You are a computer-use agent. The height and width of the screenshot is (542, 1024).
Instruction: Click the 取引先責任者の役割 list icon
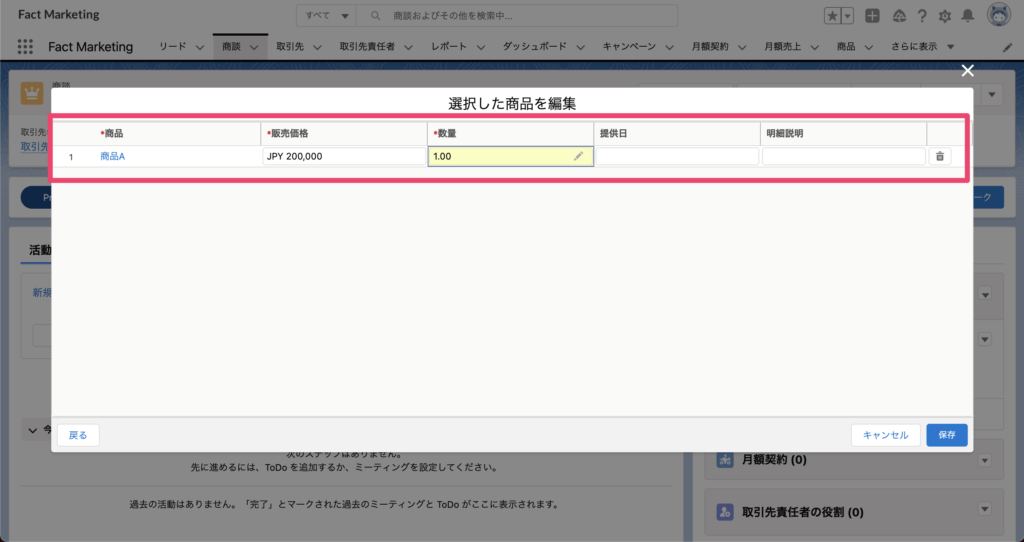[x=725, y=512]
